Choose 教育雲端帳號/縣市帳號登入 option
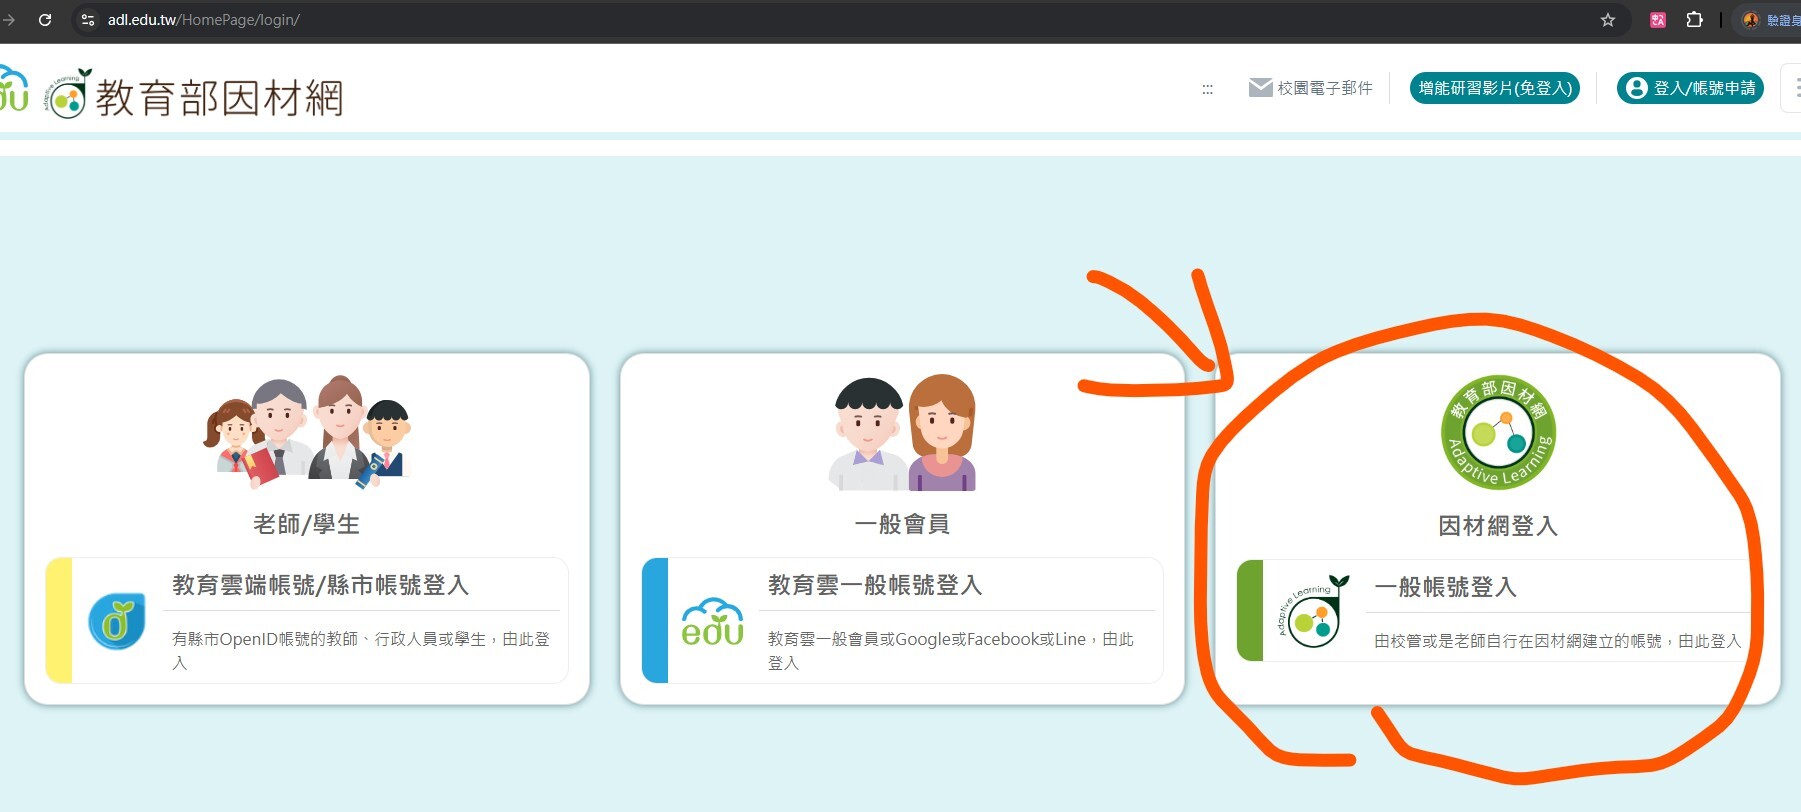Viewport: 1801px width, 812px height. click(307, 620)
